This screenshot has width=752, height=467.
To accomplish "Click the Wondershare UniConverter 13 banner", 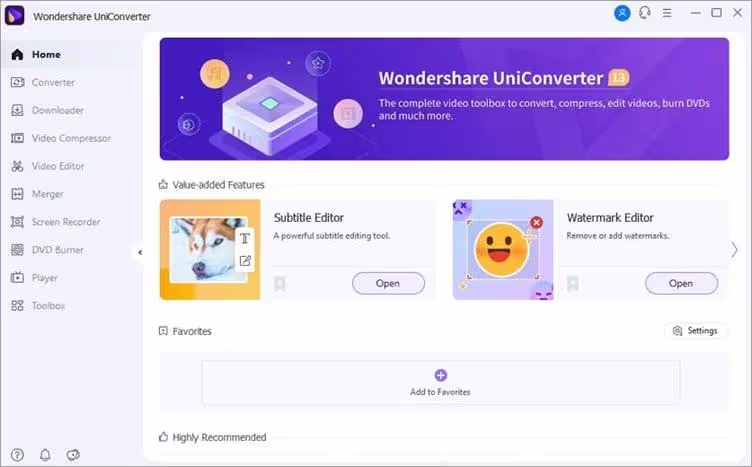I will pyautogui.click(x=444, y=99).
